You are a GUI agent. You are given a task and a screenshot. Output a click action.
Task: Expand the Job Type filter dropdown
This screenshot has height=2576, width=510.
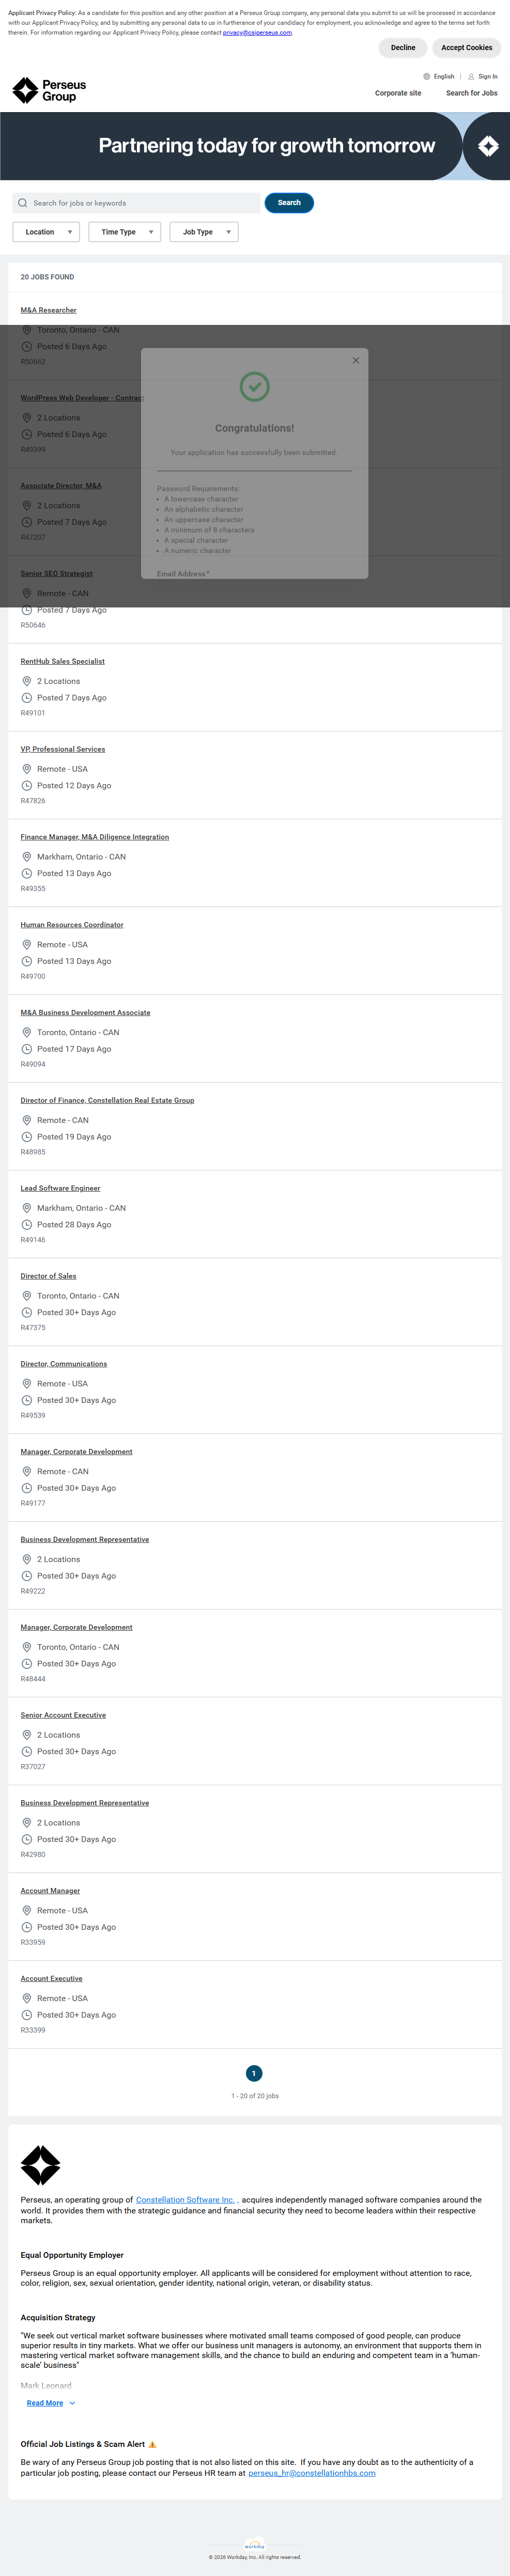pos(204,232)
